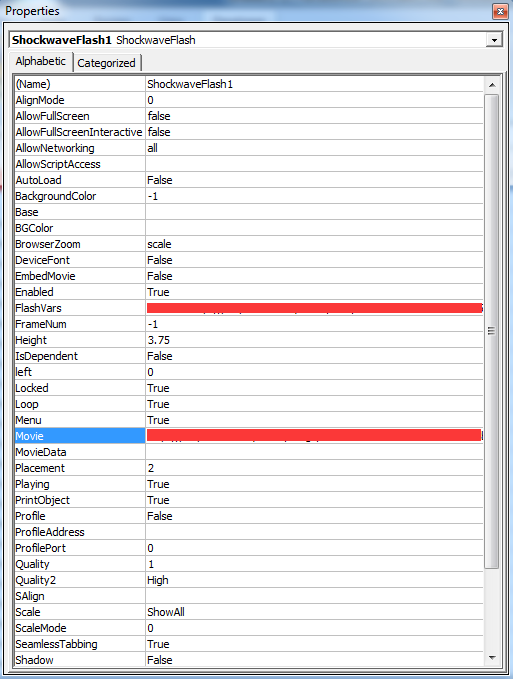513x679 pixels.
Task: Click AllowNetworking value all
Action: [x=314, y=148]
